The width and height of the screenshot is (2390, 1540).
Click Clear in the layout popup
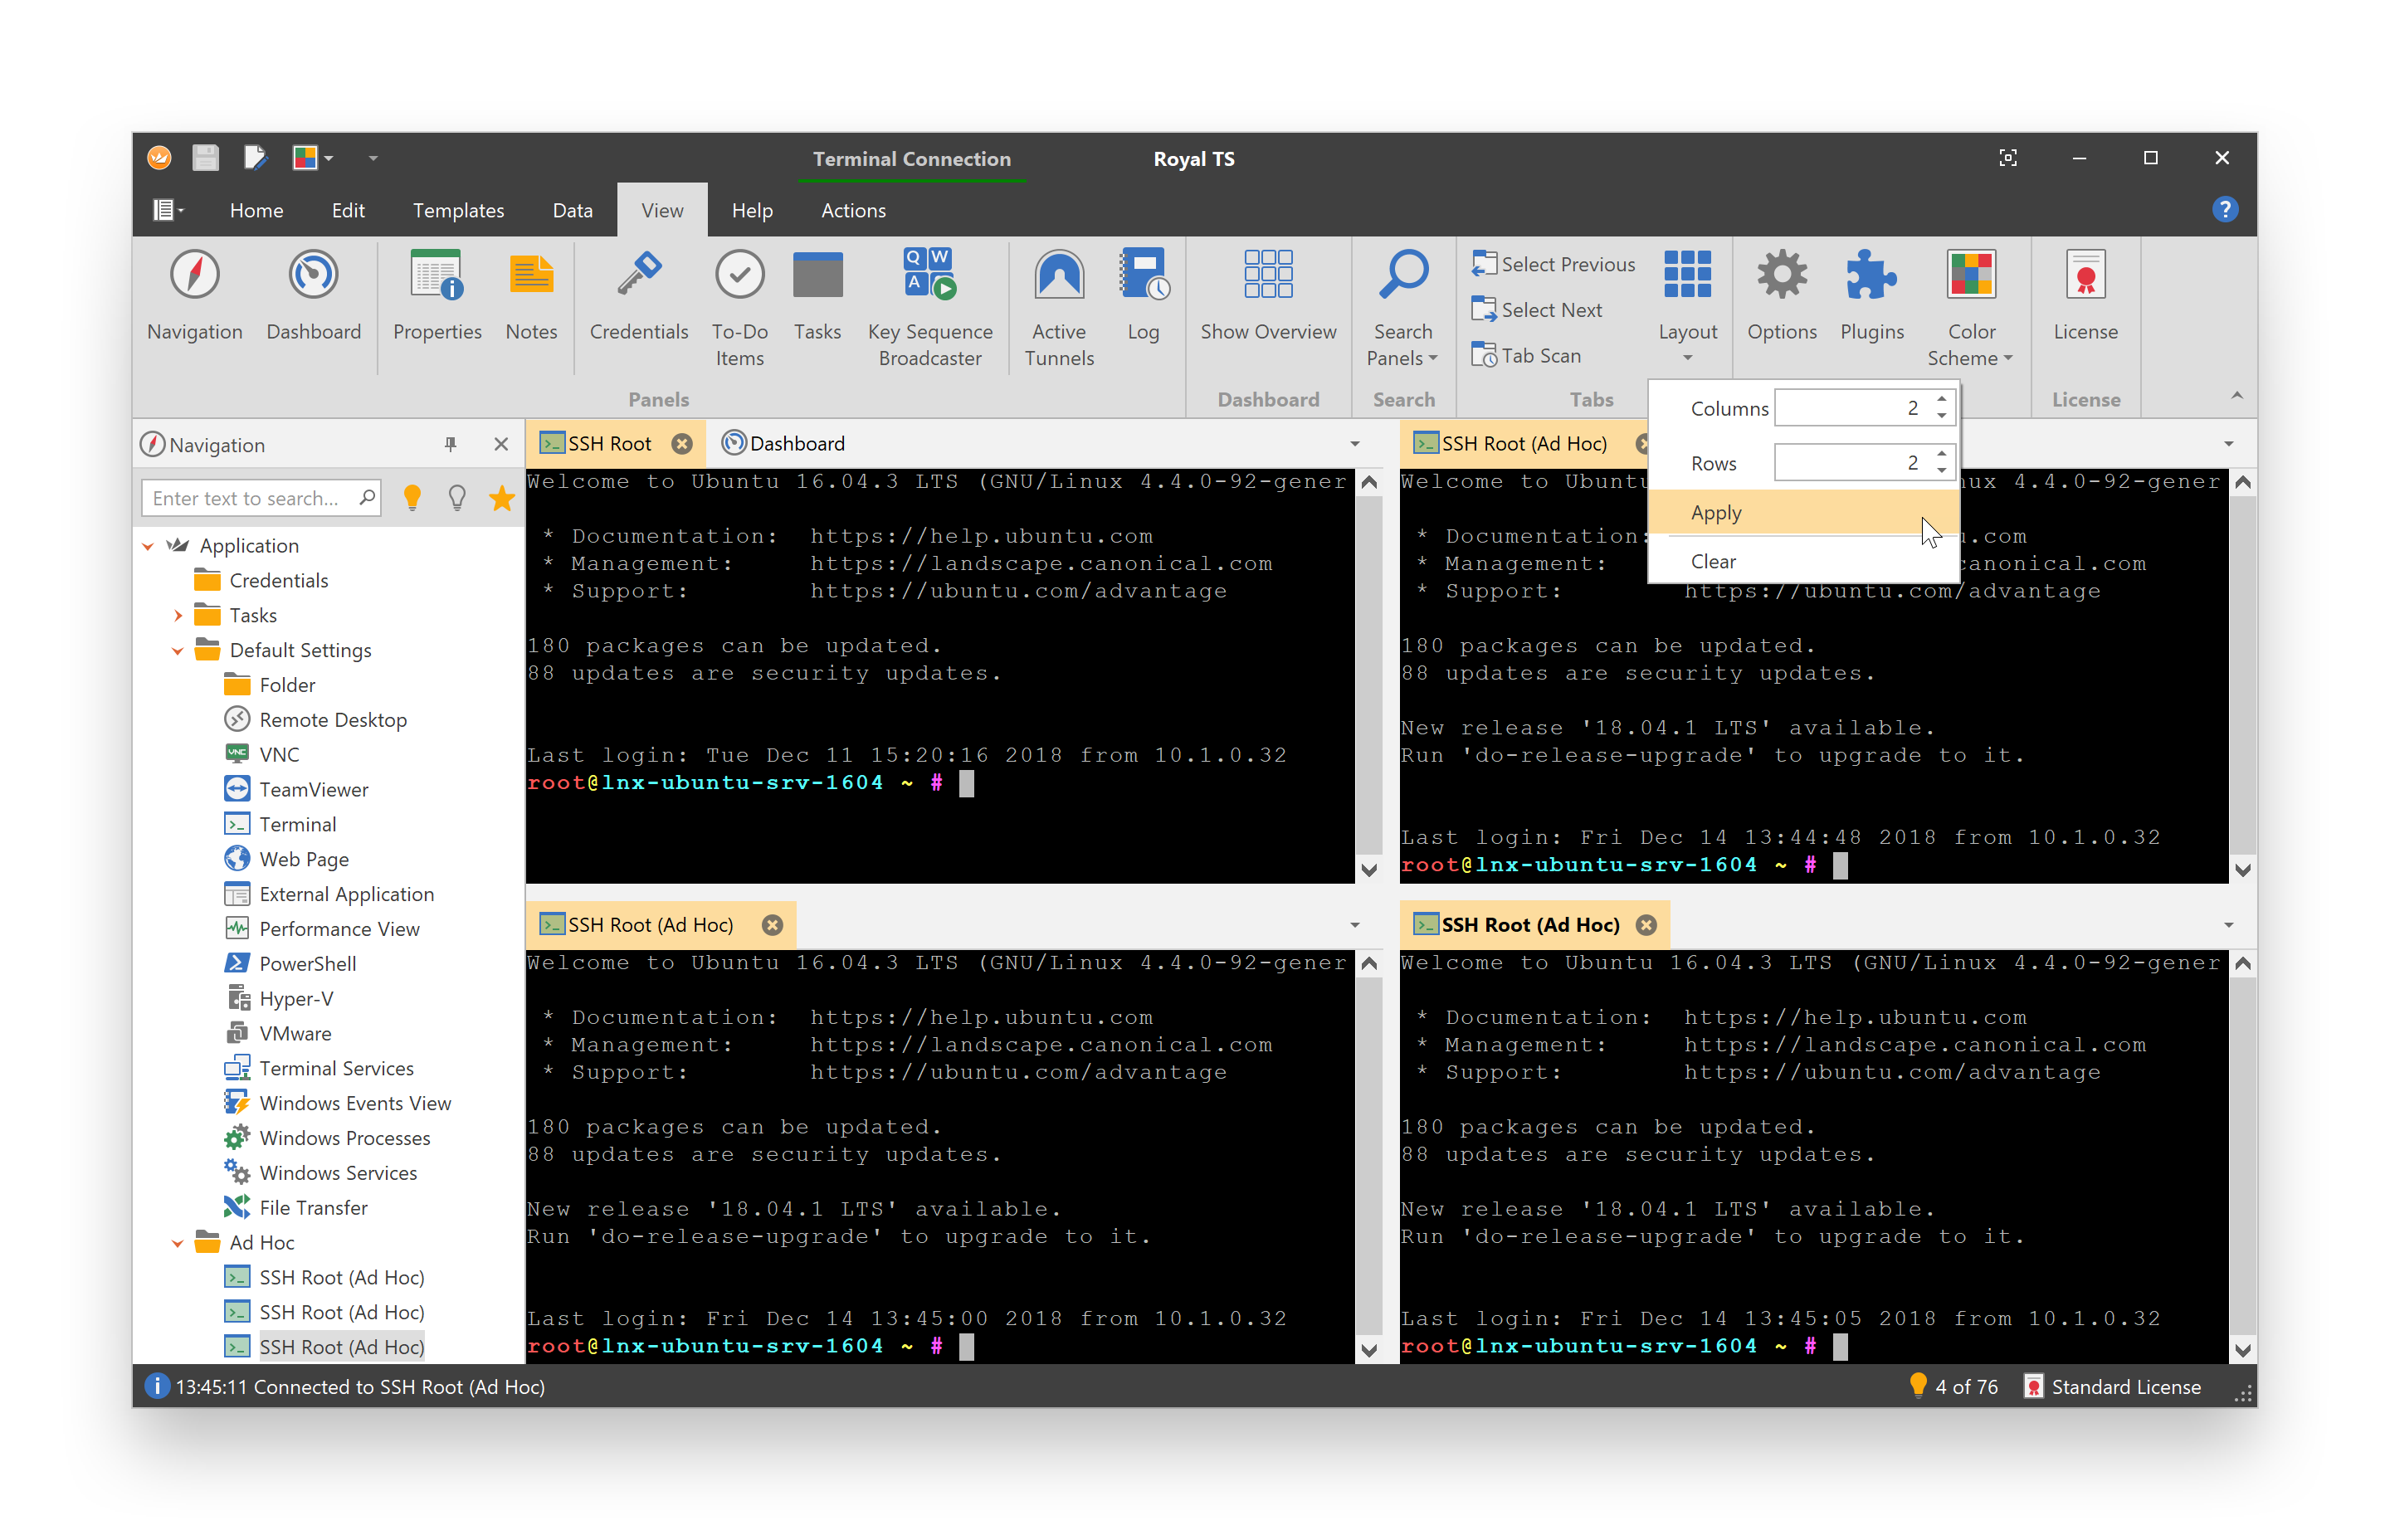pos(1803,562)
